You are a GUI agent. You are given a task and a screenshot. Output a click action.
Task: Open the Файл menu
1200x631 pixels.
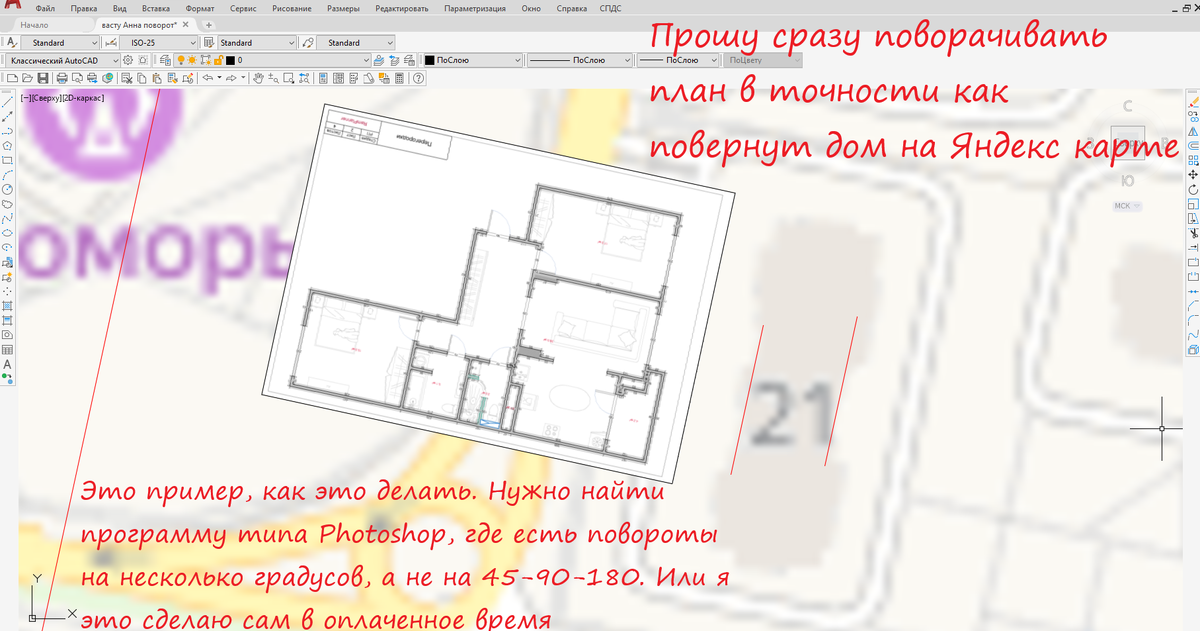(45, 8)
